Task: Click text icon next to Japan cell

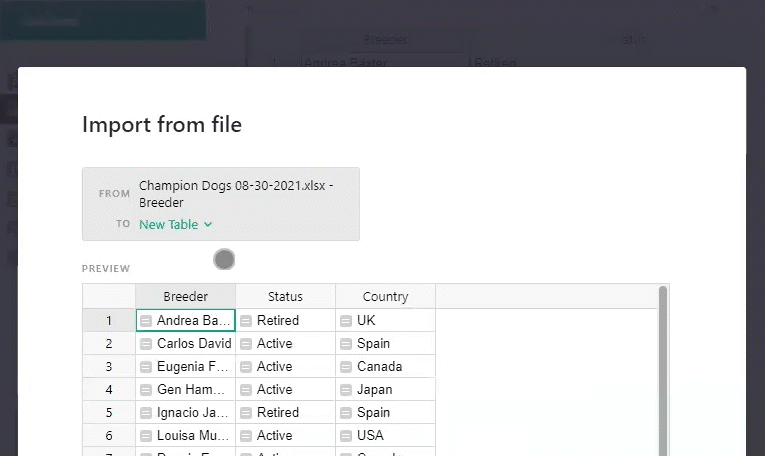Action: 346,390
